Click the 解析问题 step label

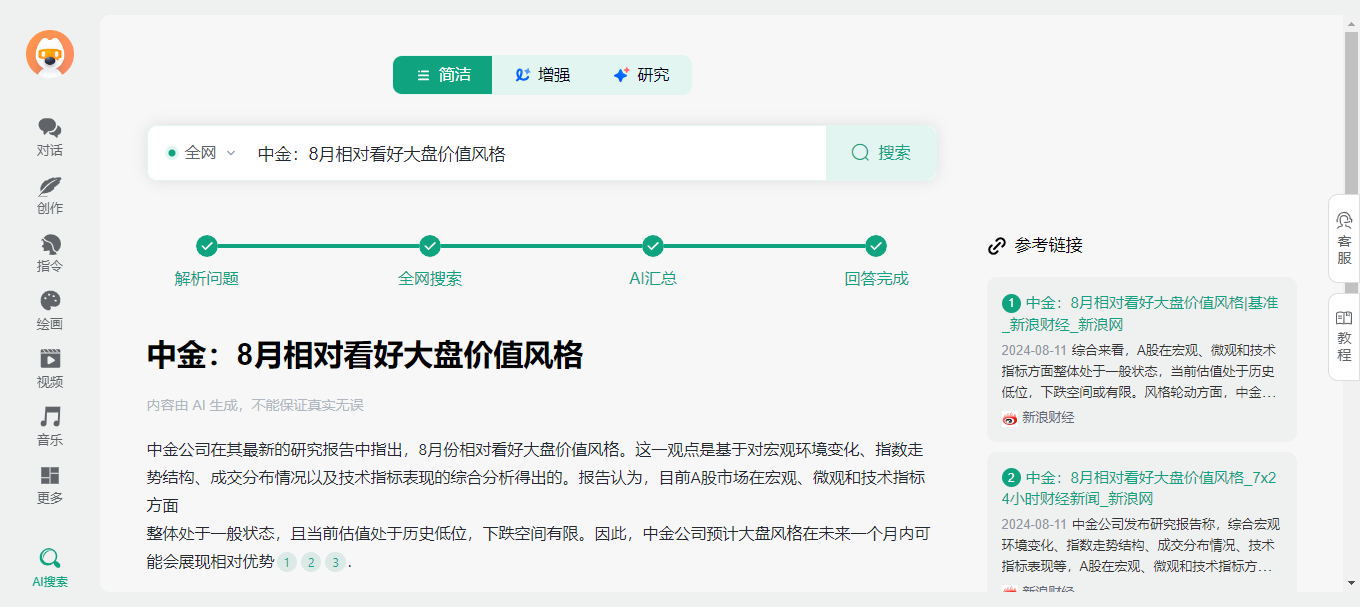pyautogui.click(x=207, y=279)
